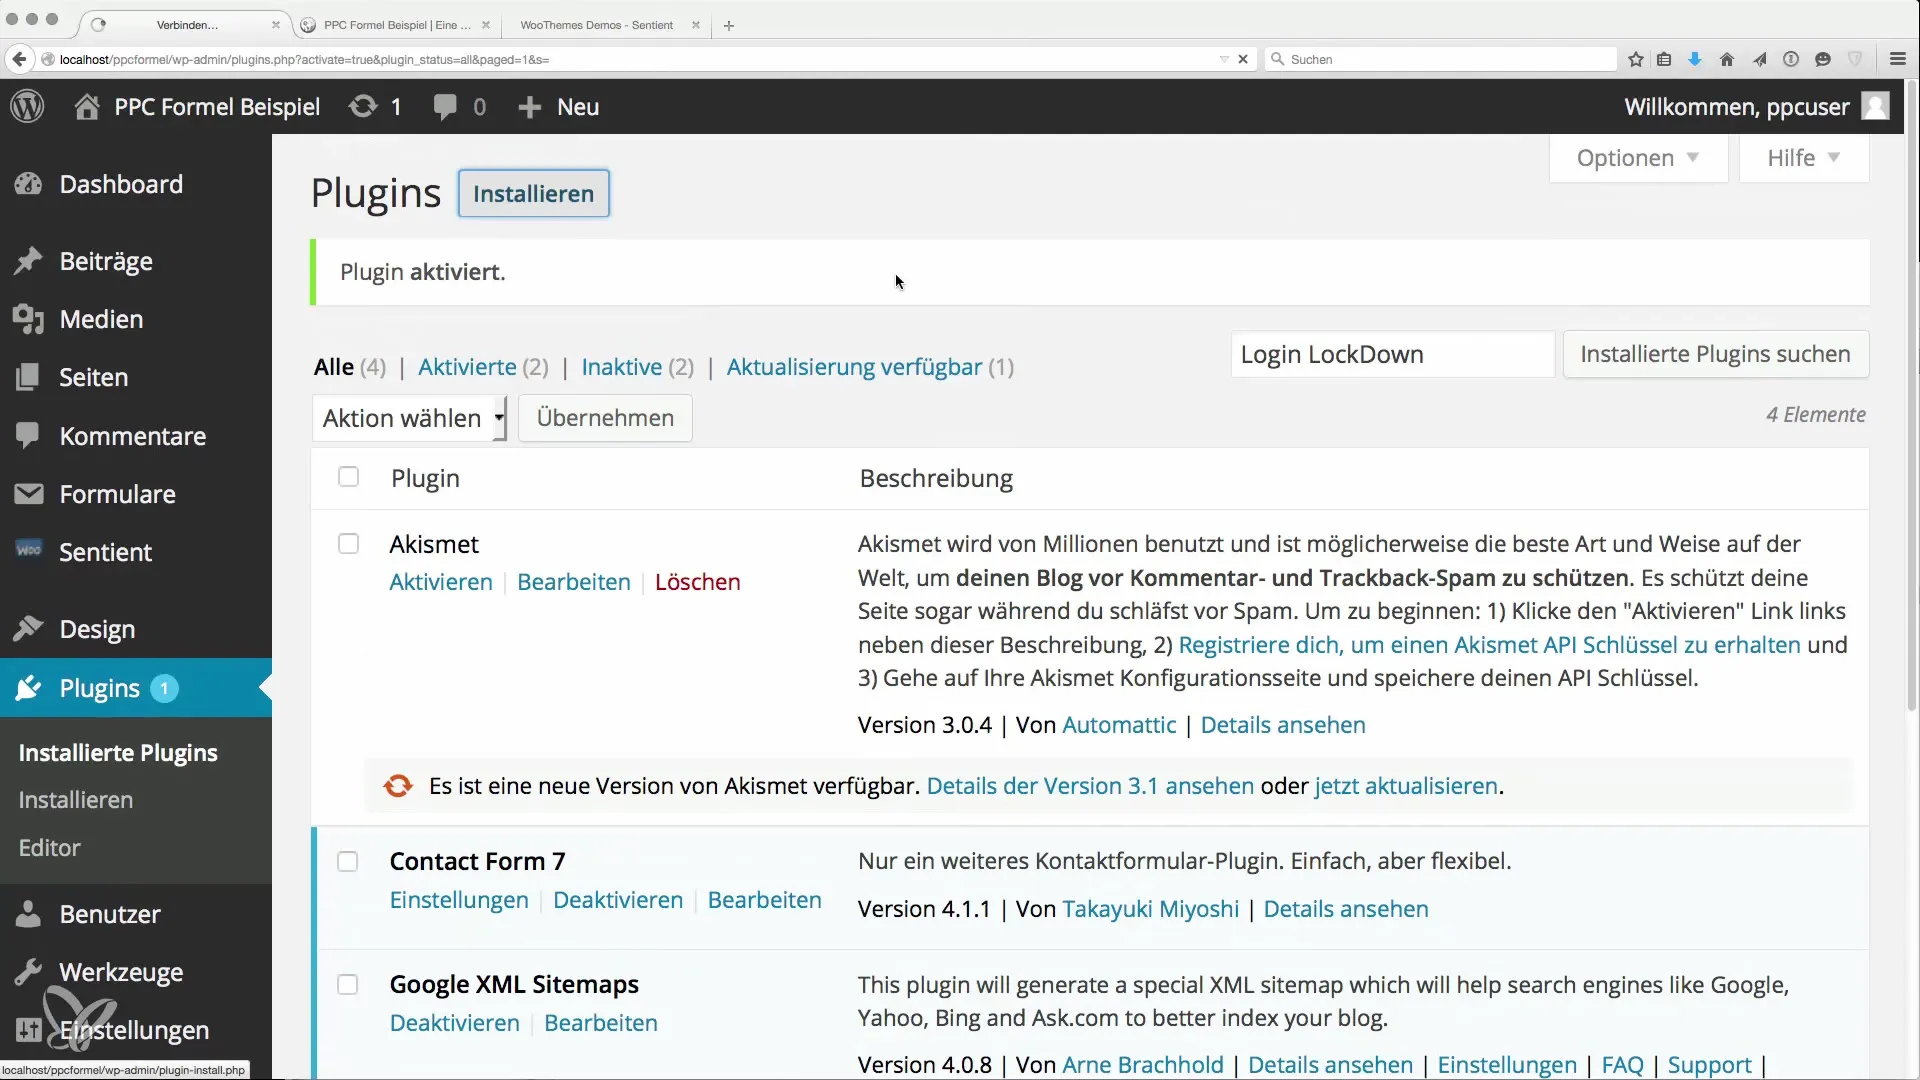This screenshot has width=1920, height=1080.
Task: Select the Contact Form 7 checkbox
Action: [347, 861]
